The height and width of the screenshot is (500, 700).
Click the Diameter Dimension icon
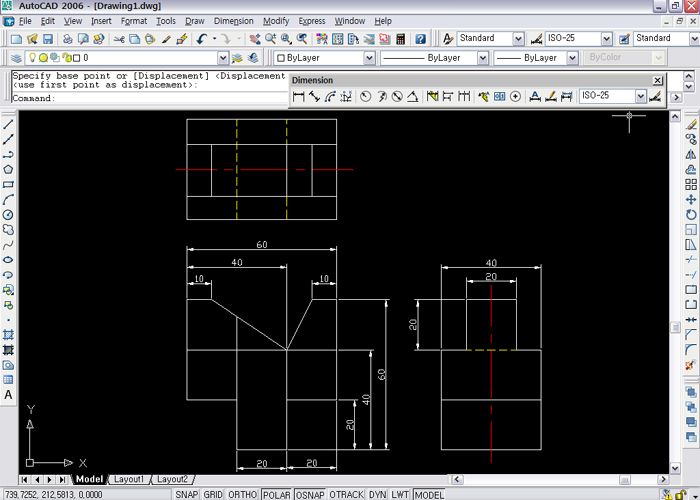[397, 96]
